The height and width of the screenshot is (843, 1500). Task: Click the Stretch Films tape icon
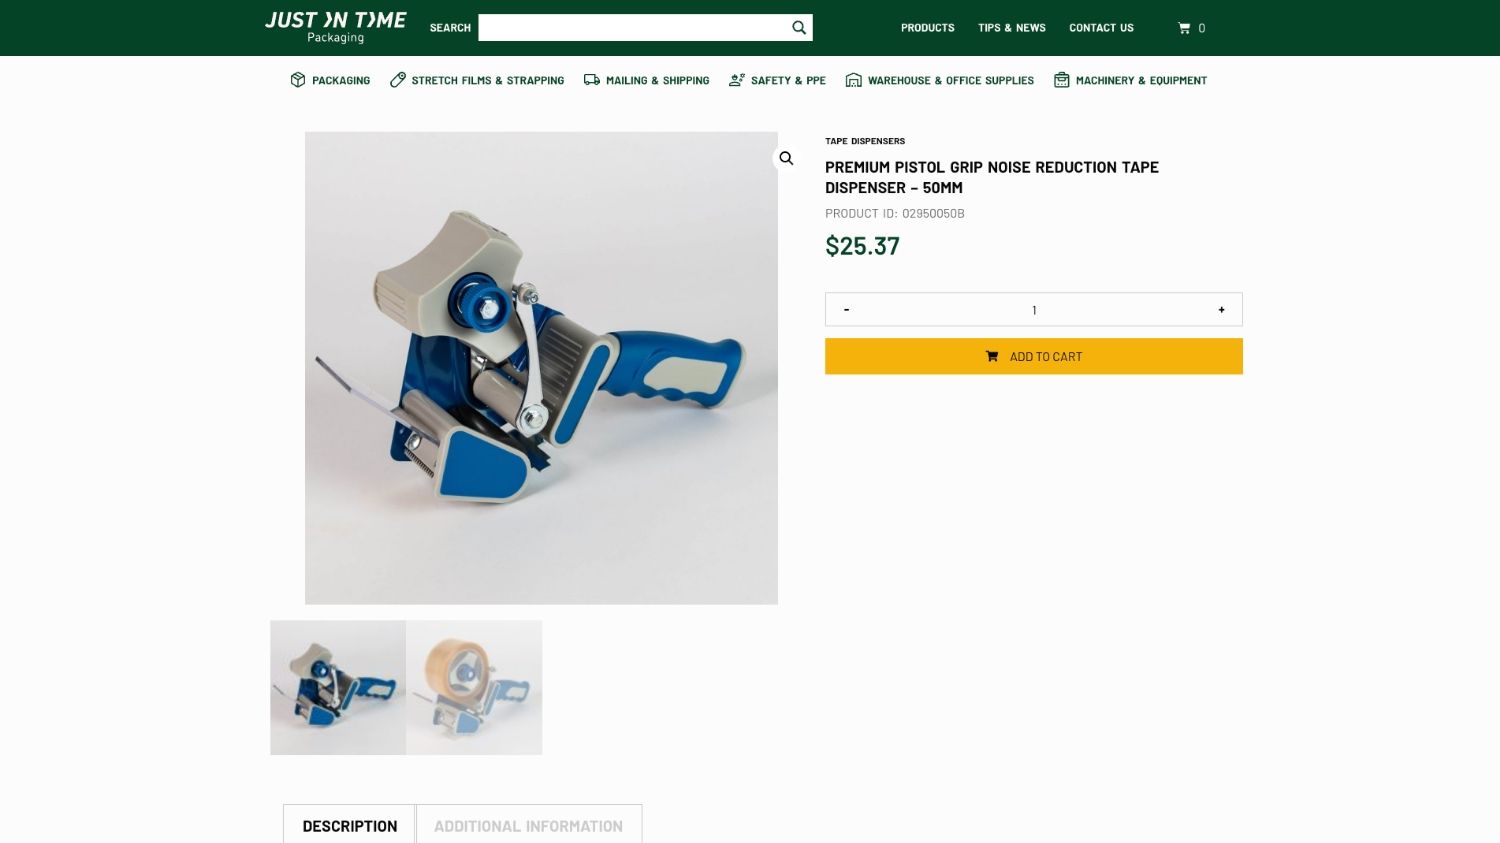[x=398, y=80]
